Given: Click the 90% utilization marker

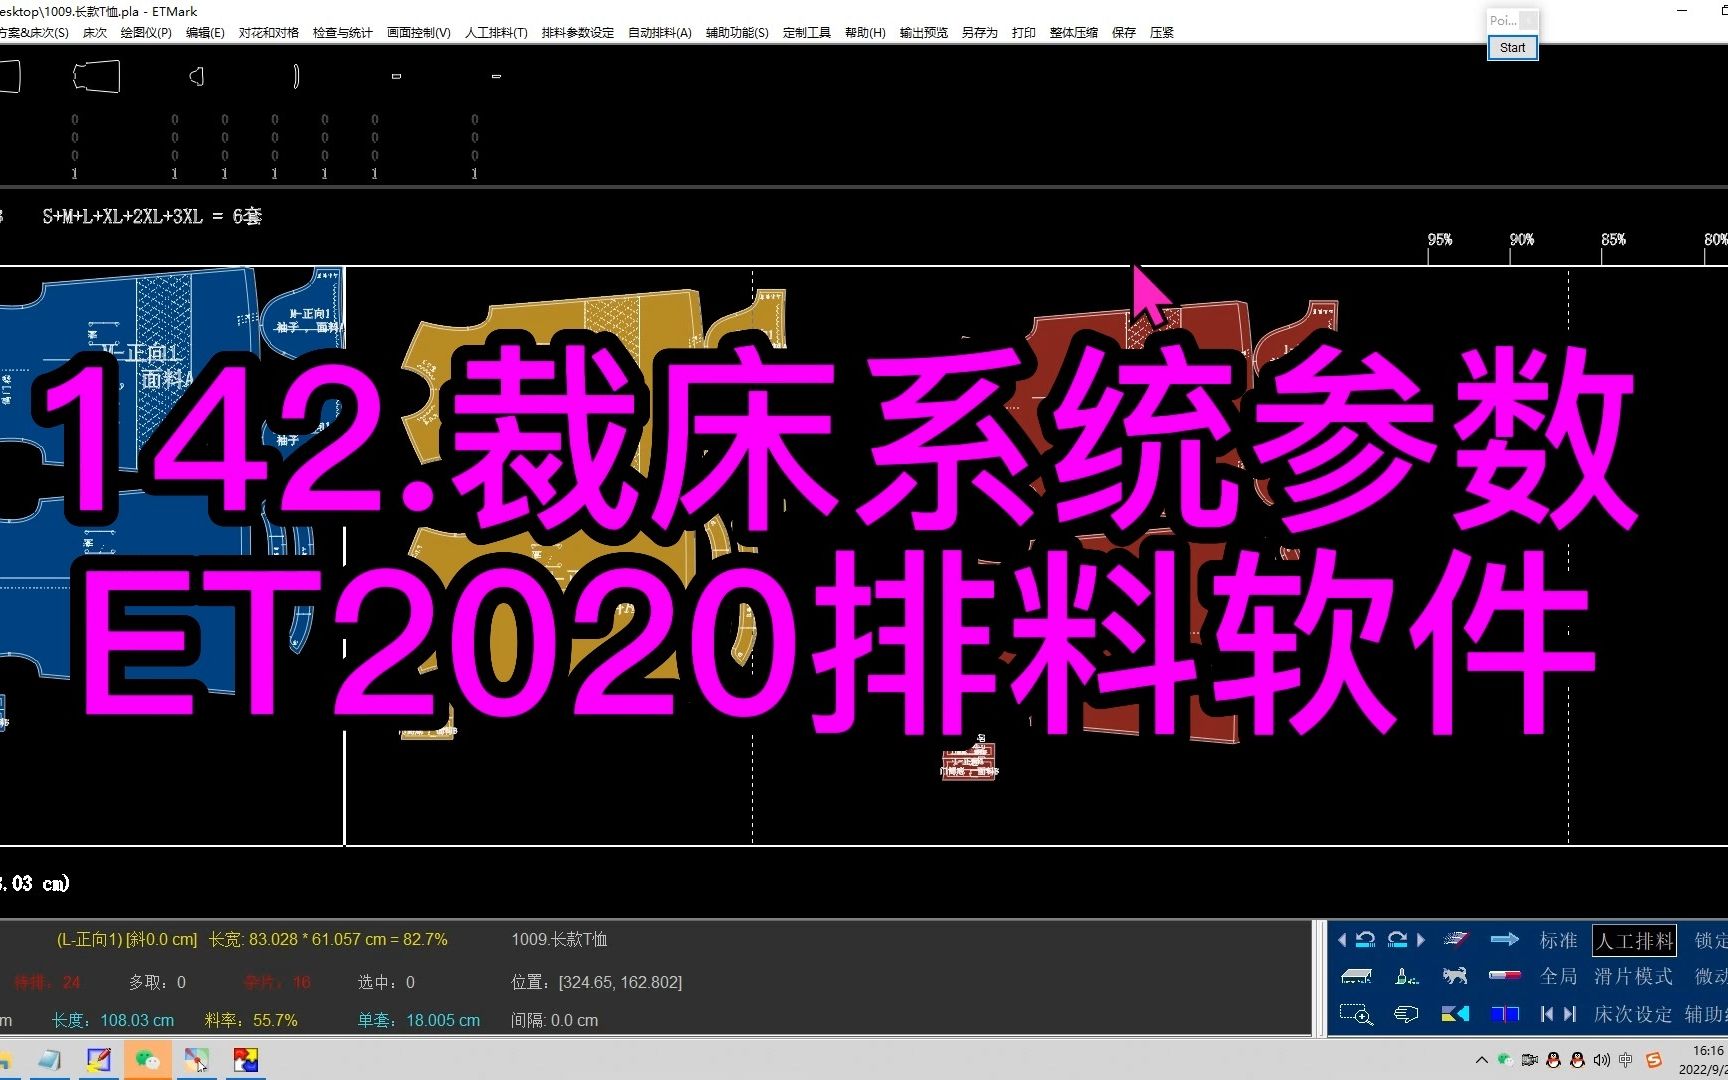Looking at the screenshot, I should point(1521,240).
